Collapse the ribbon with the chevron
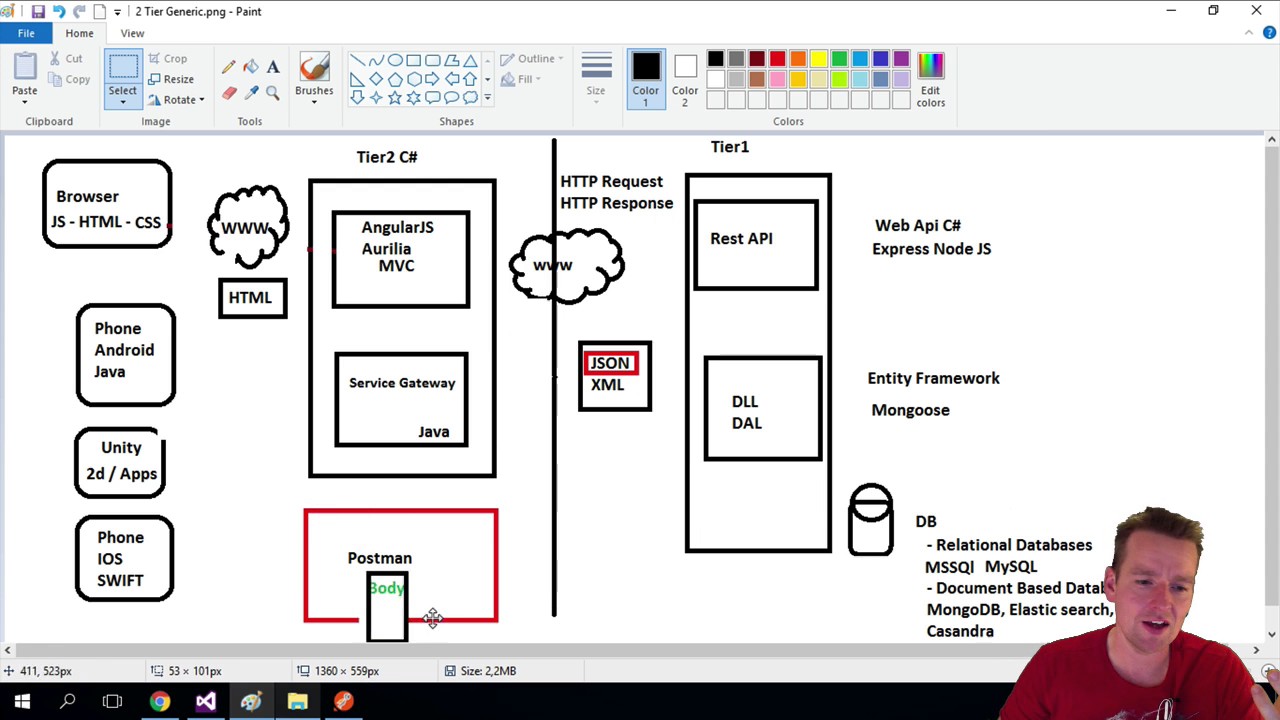Image resolution: width=1280 pixels, height=720 pixels. (1249, 33)
